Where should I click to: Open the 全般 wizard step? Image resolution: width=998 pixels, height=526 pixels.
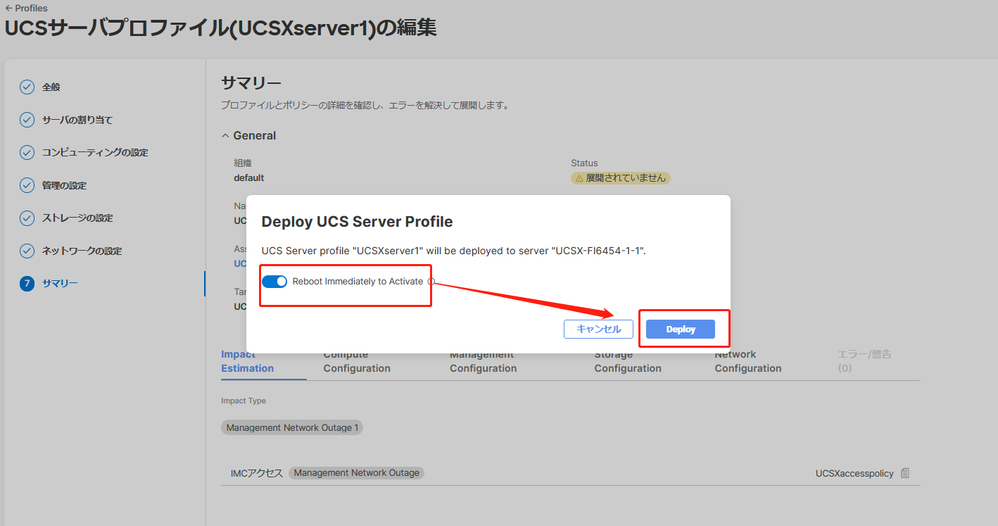click(51, 87)
